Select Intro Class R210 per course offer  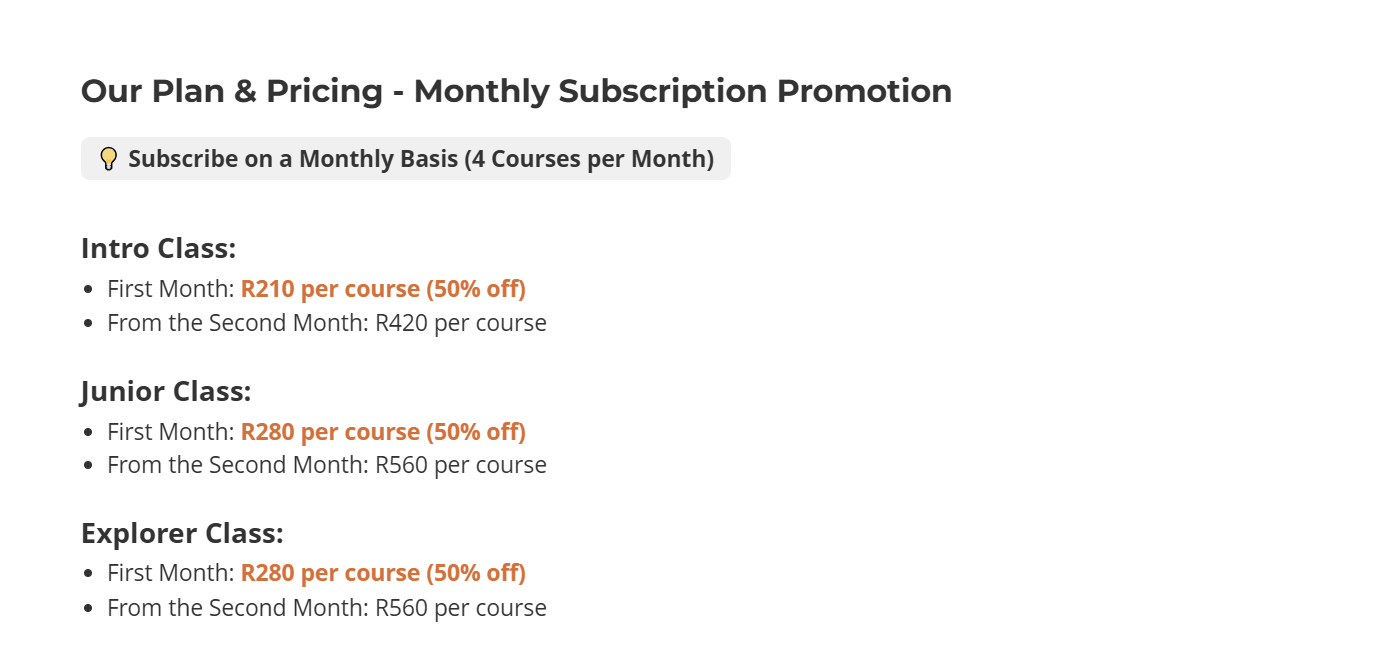click(383, 289)
